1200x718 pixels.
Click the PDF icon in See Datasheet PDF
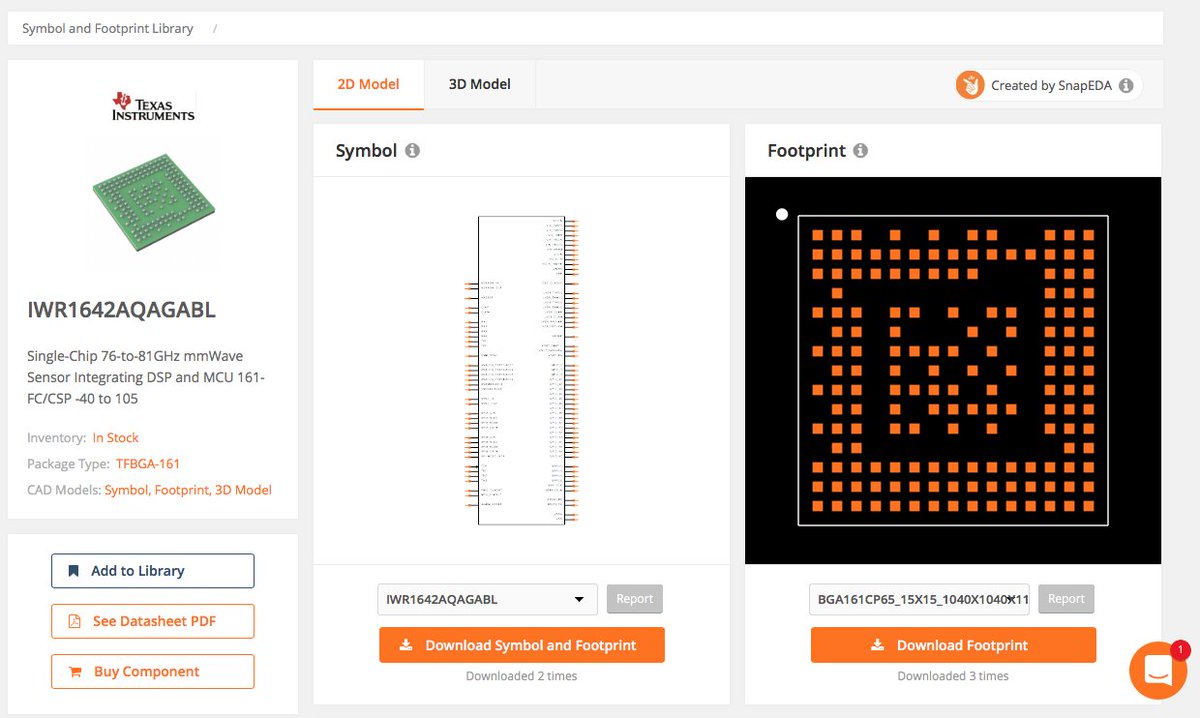click(74, 621)
